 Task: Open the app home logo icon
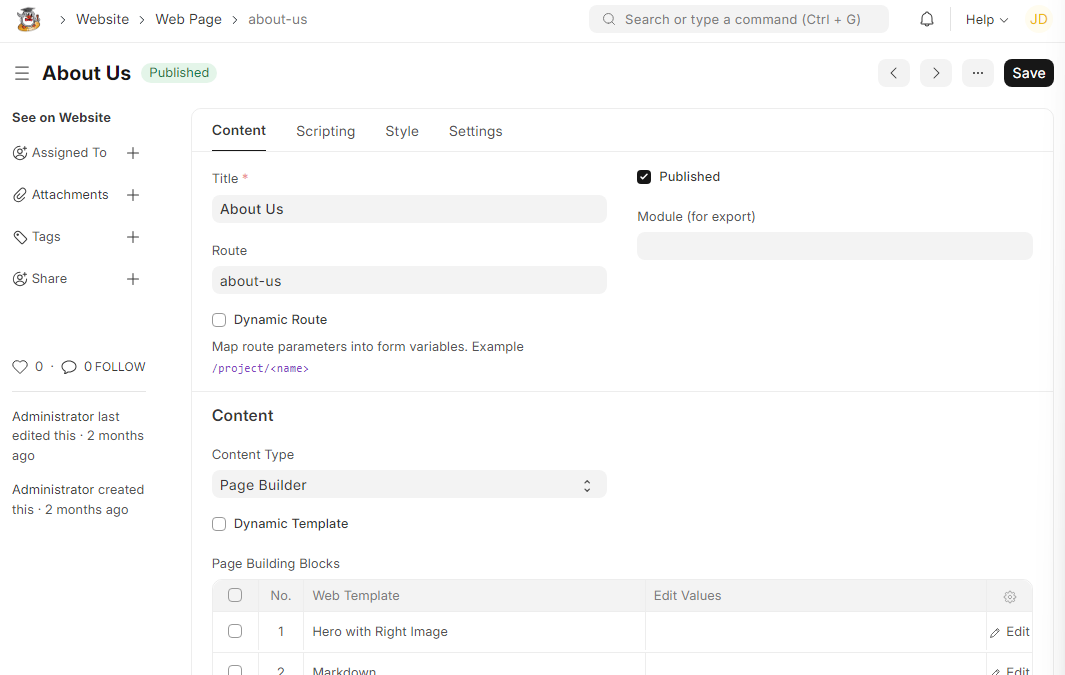(29, 20)
